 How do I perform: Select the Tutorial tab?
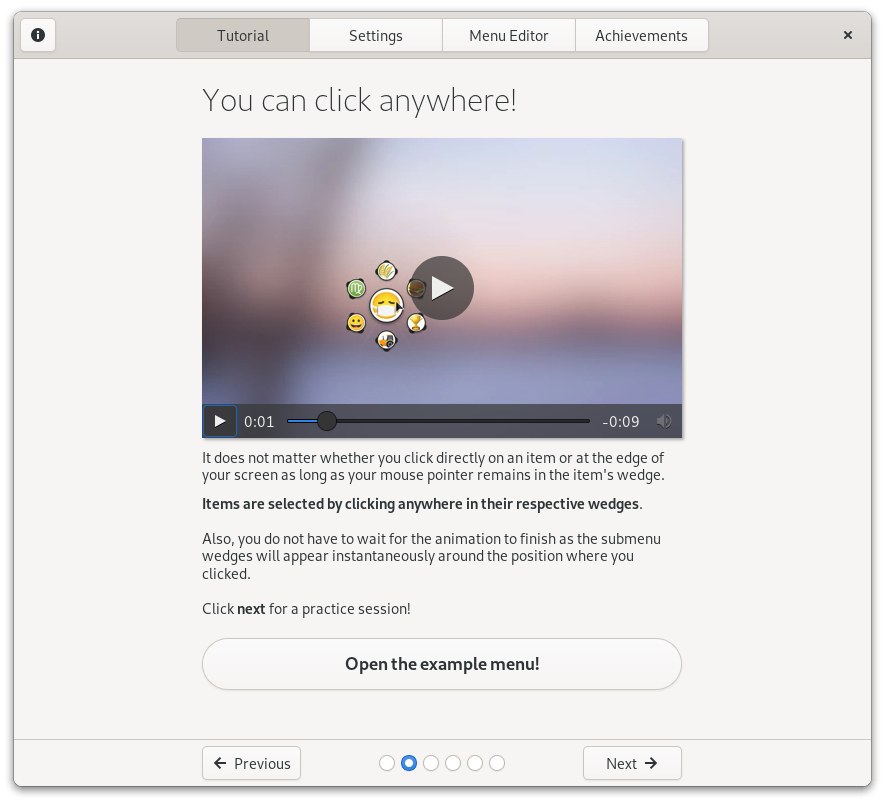coord(243,35)
